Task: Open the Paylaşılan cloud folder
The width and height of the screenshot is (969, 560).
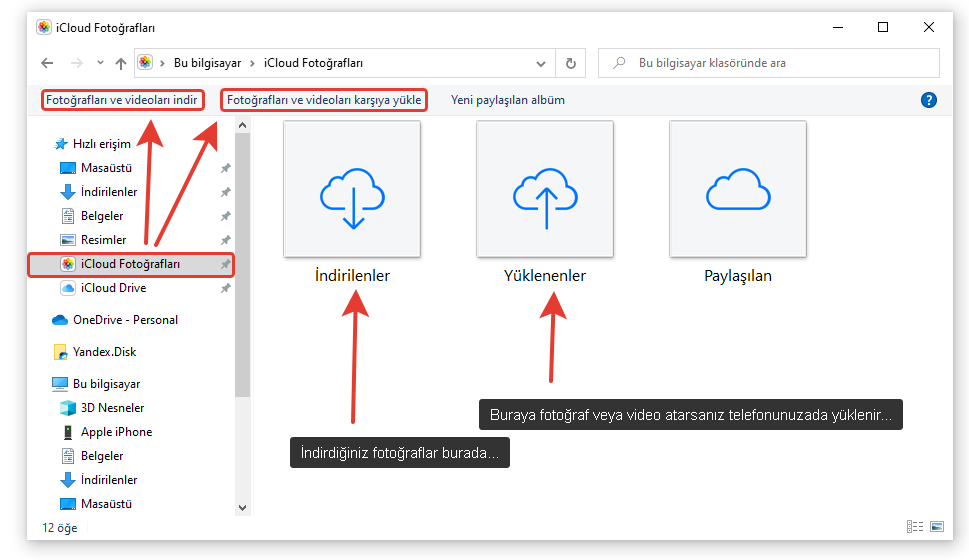Action: (737, 188)
